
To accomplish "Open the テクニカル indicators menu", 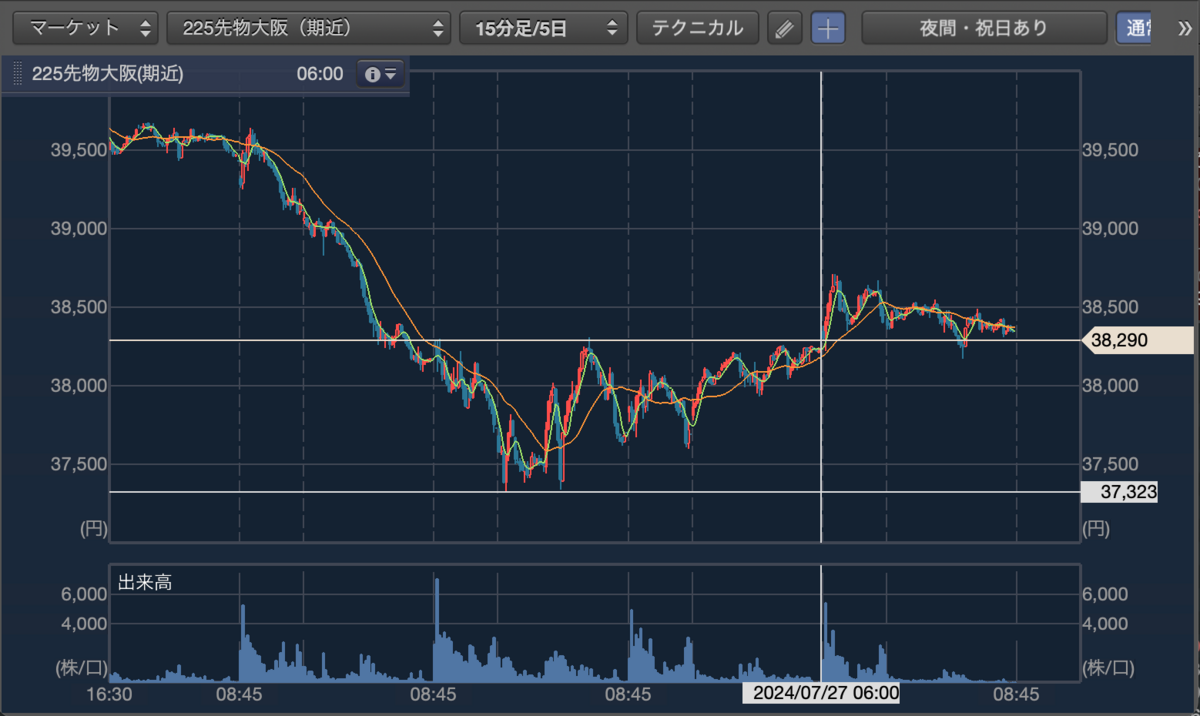I will (697, 28).
